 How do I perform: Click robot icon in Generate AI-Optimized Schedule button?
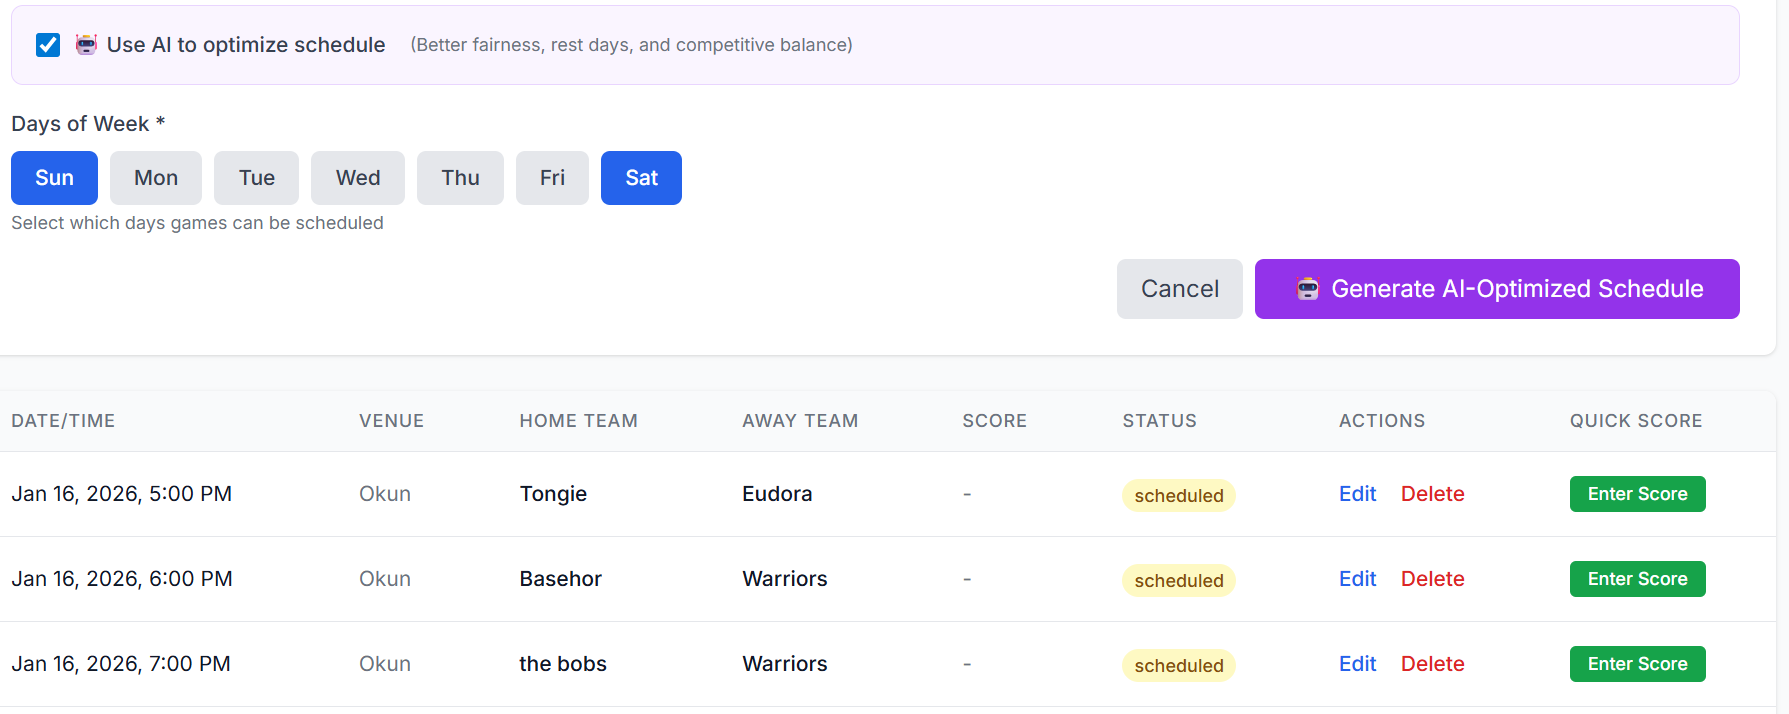1307,289
